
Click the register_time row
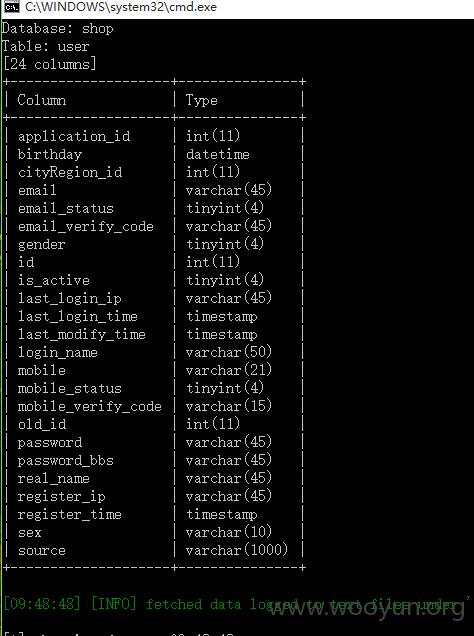(154, 515)
